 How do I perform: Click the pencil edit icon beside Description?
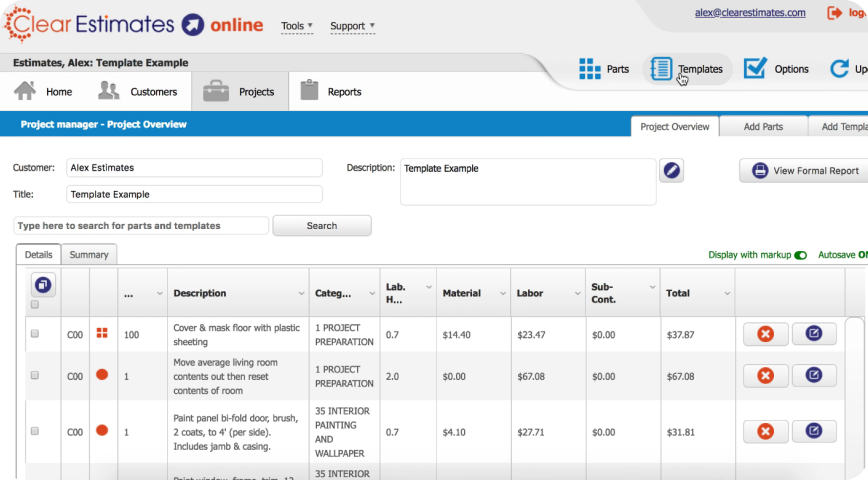(x=672, y=170)
